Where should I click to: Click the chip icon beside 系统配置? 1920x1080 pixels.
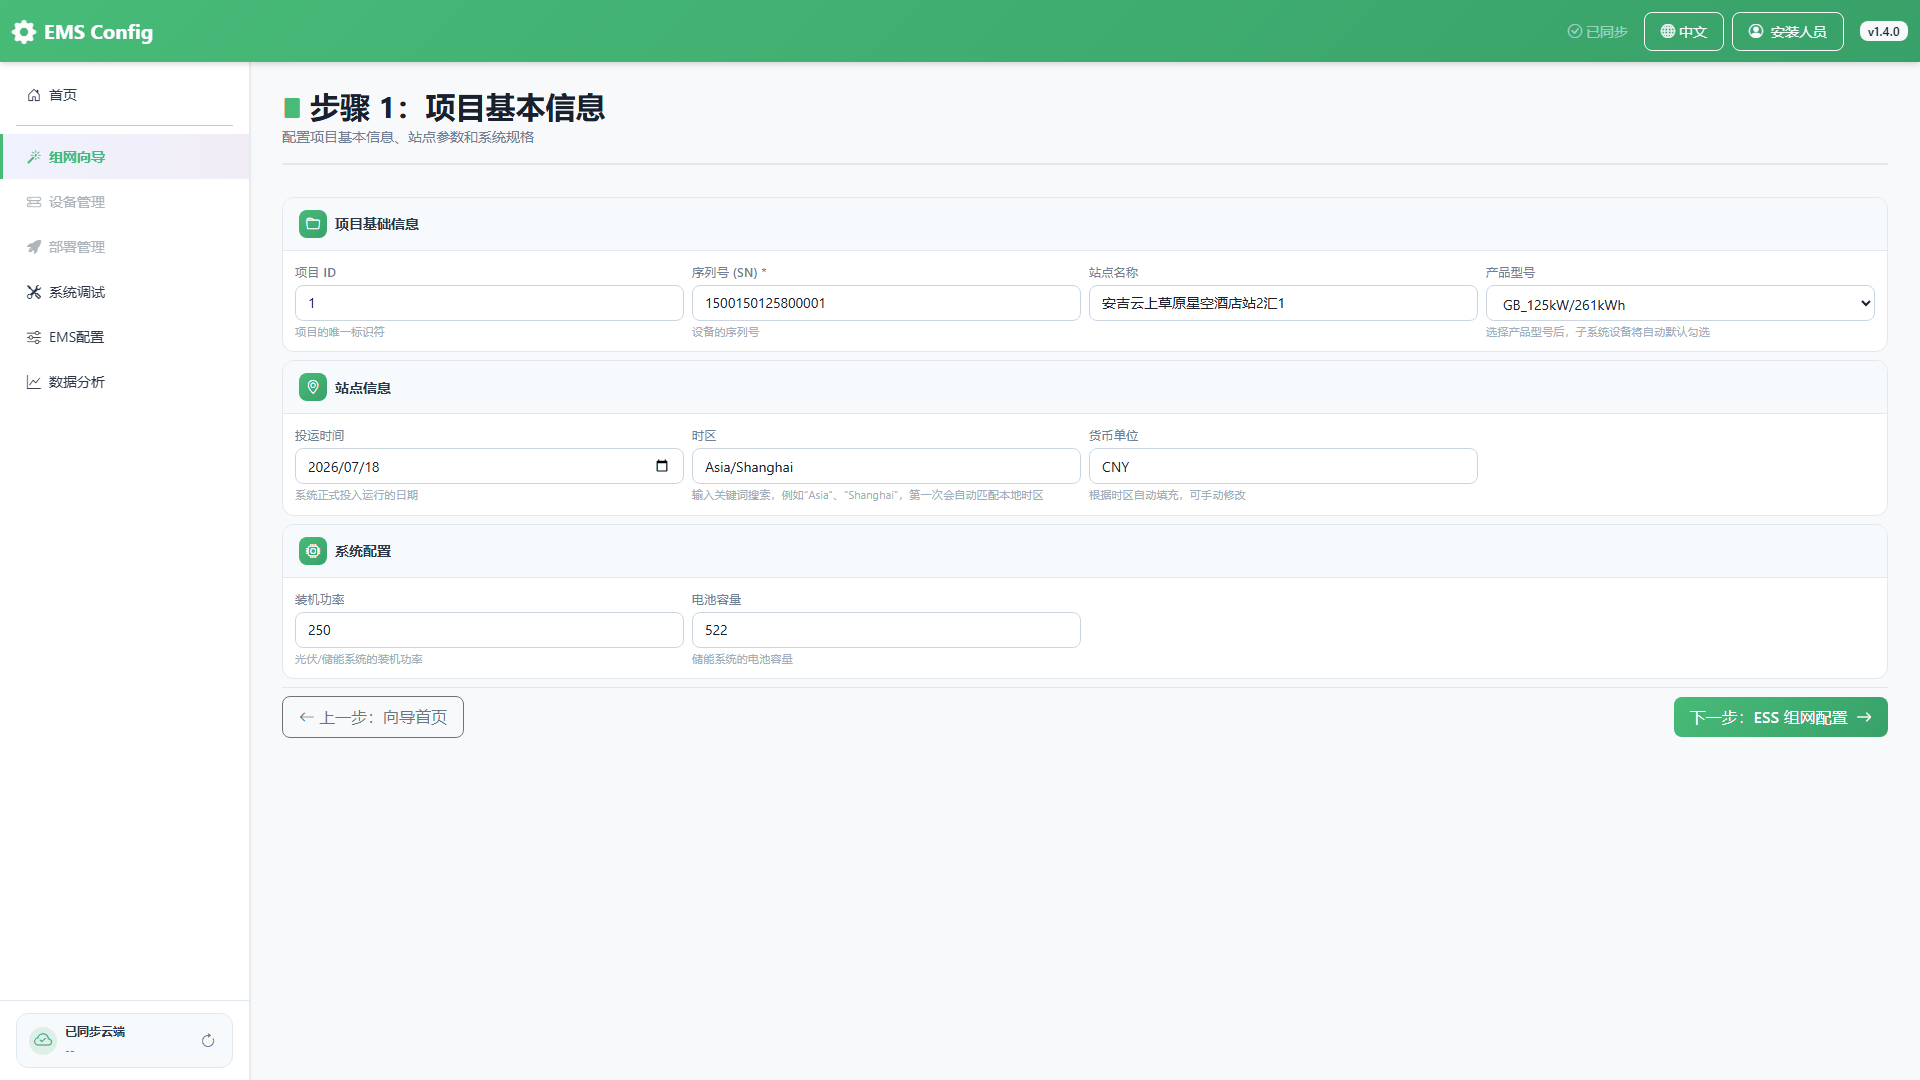click(313, 551)
